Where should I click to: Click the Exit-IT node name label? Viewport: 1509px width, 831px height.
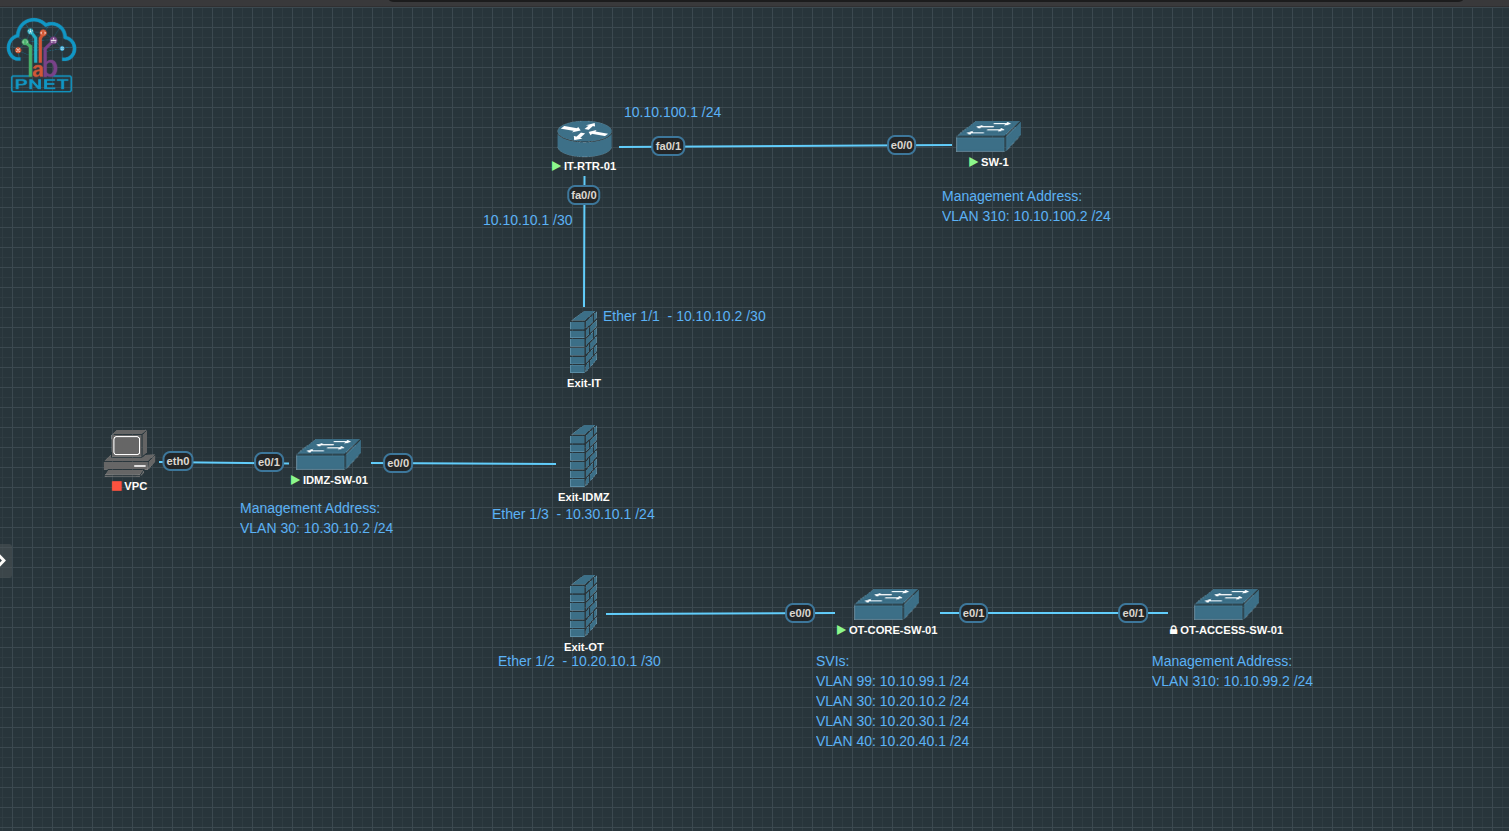coord(584,383)
